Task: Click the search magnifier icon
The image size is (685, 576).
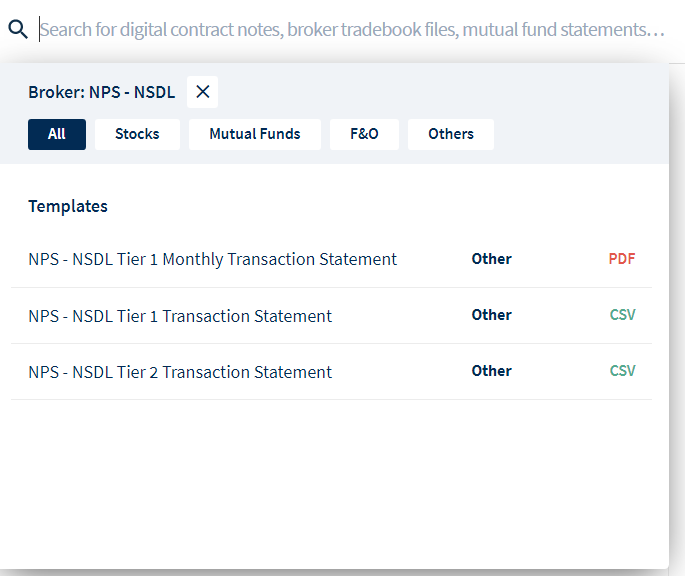Action: [x=18, y=29]
